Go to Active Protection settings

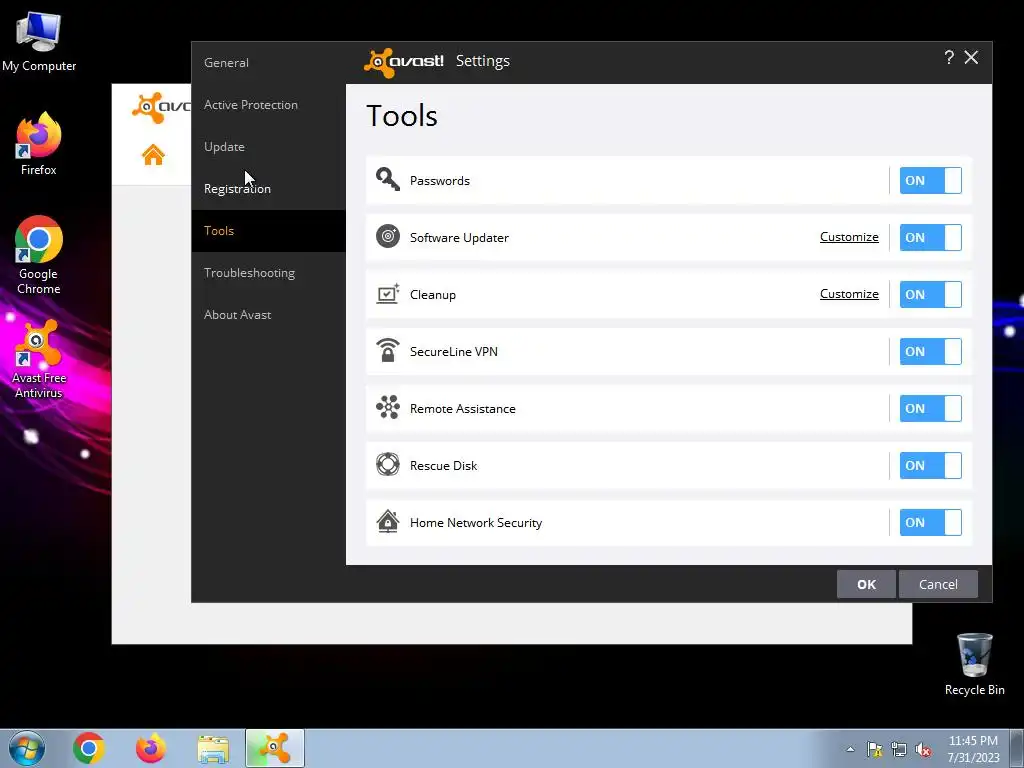point(268,104)
